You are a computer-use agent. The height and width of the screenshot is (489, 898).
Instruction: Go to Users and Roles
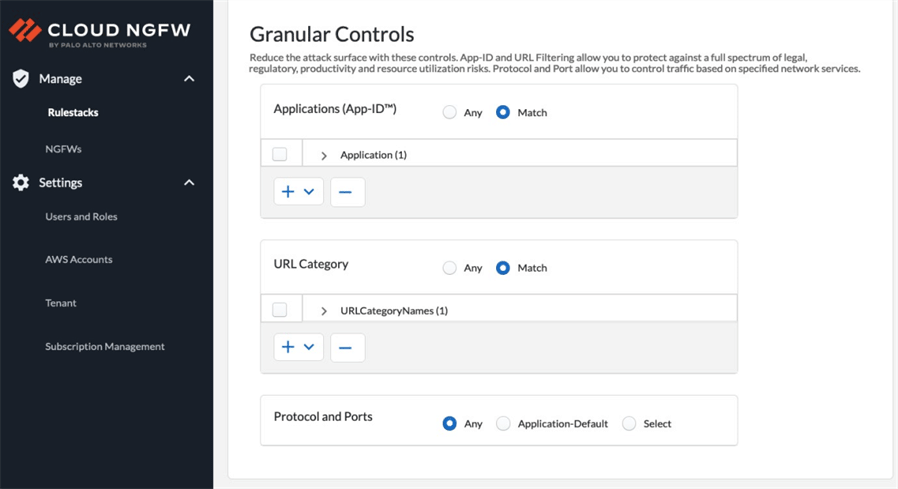point(81,217)
